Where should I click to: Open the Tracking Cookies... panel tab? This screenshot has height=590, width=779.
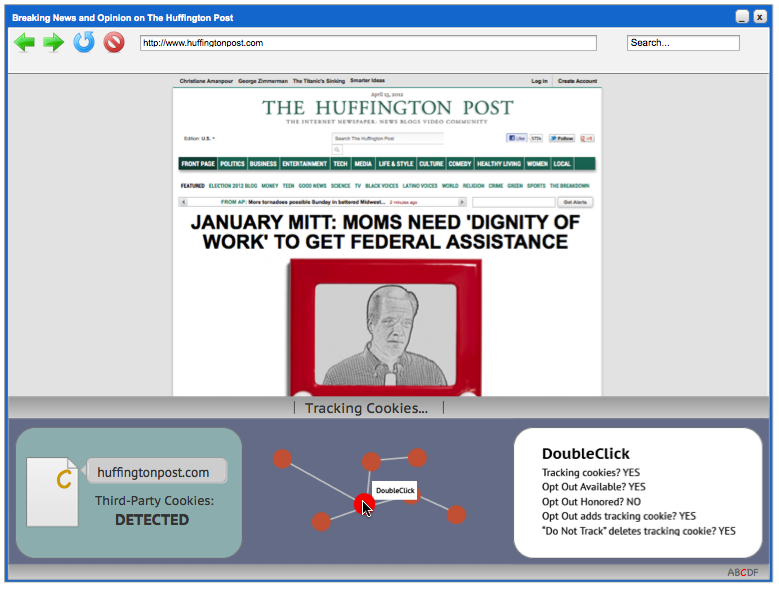(x=367, y=408)
